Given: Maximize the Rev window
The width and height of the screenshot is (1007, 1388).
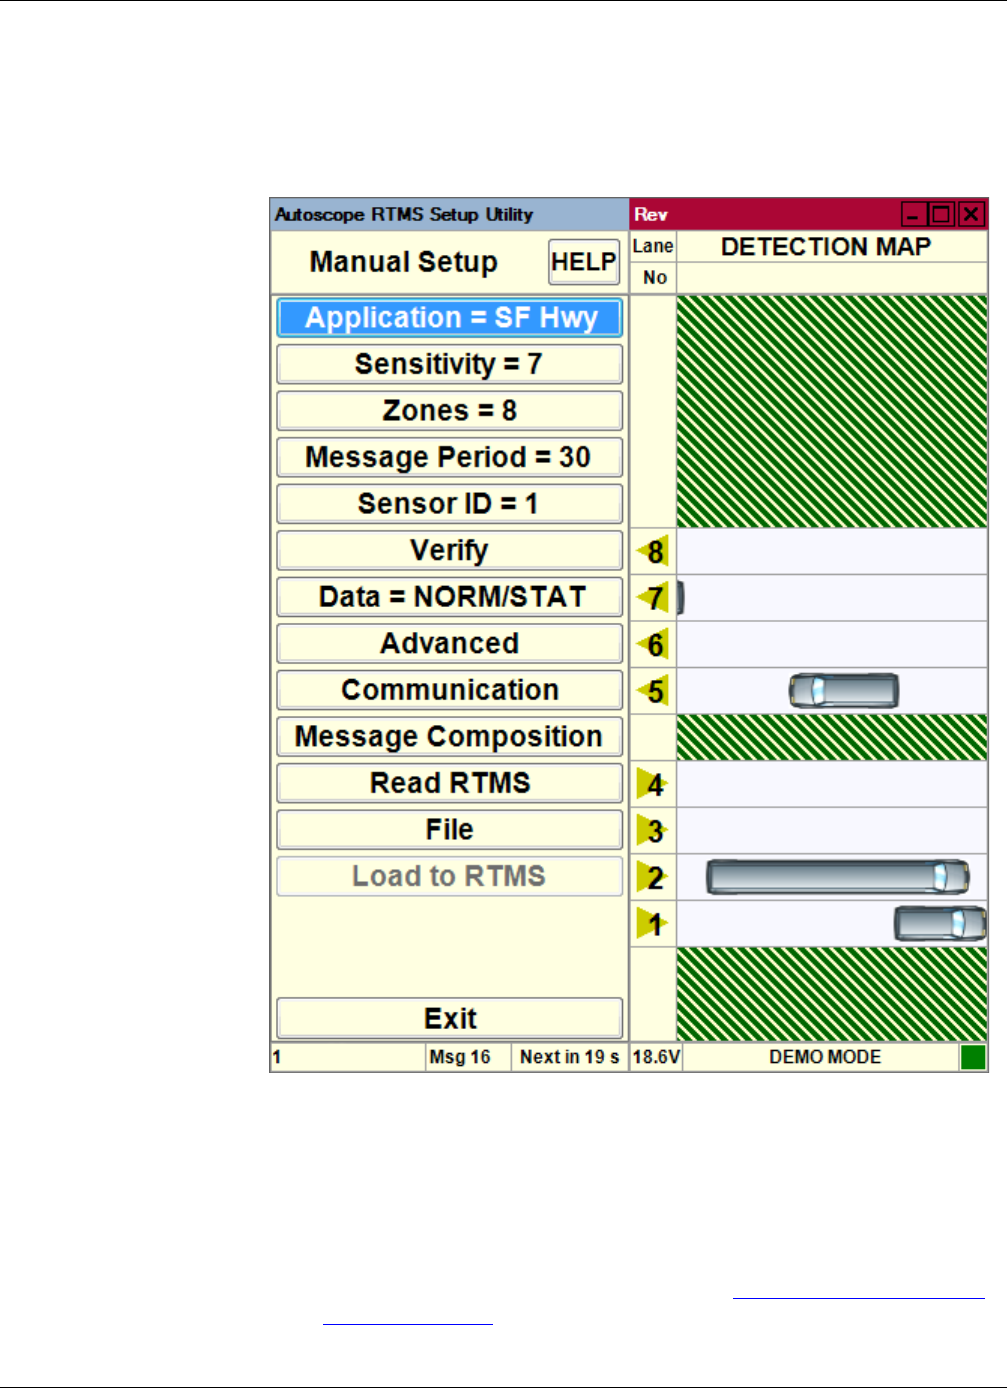Looking at the screenshot, I should click(941, 214).
